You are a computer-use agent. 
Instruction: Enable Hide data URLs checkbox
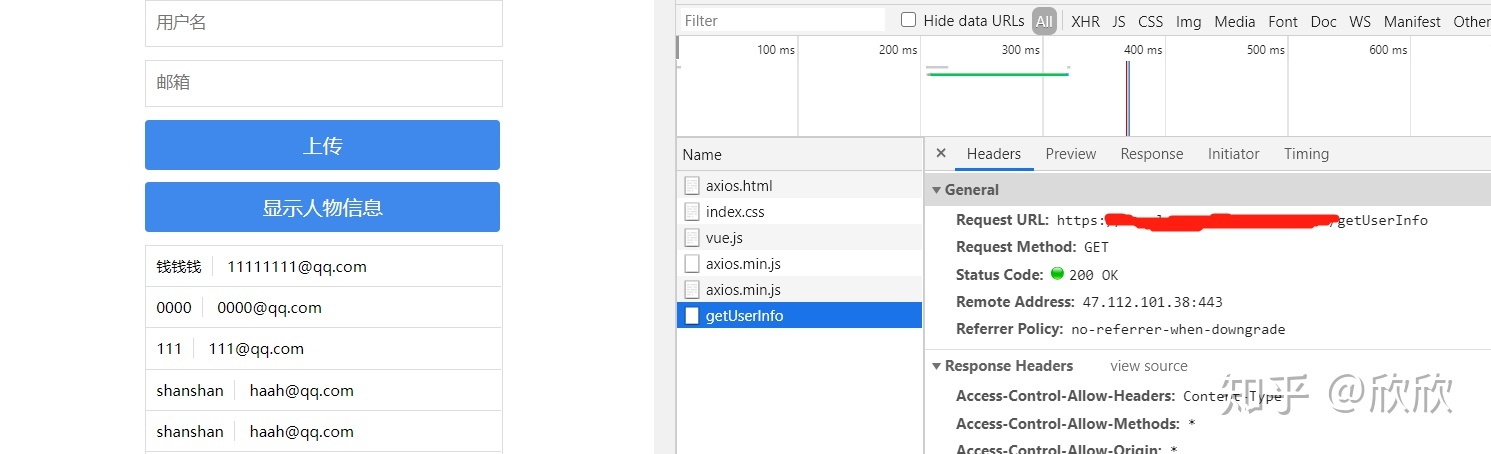tap(908, 20)
